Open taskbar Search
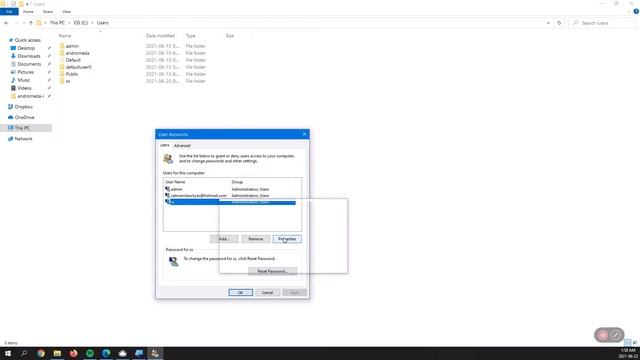The height and width of the screenshot is (360, 640). [24, 353]
